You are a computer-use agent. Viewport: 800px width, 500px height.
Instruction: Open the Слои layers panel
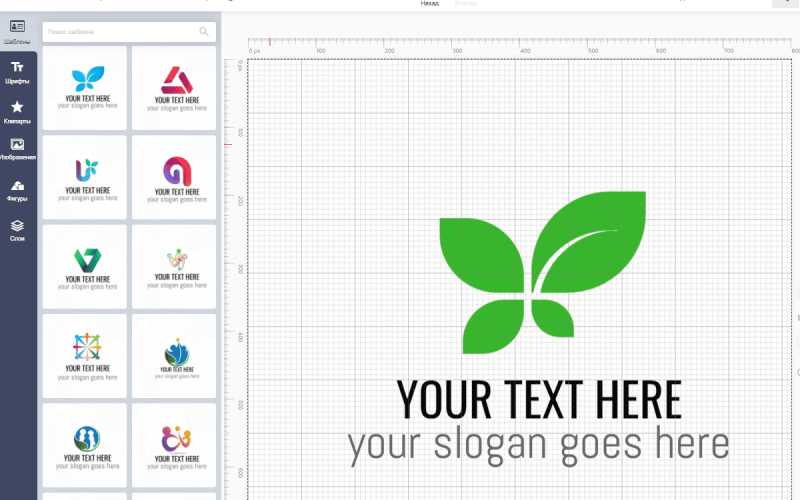[x=17, y=231]
